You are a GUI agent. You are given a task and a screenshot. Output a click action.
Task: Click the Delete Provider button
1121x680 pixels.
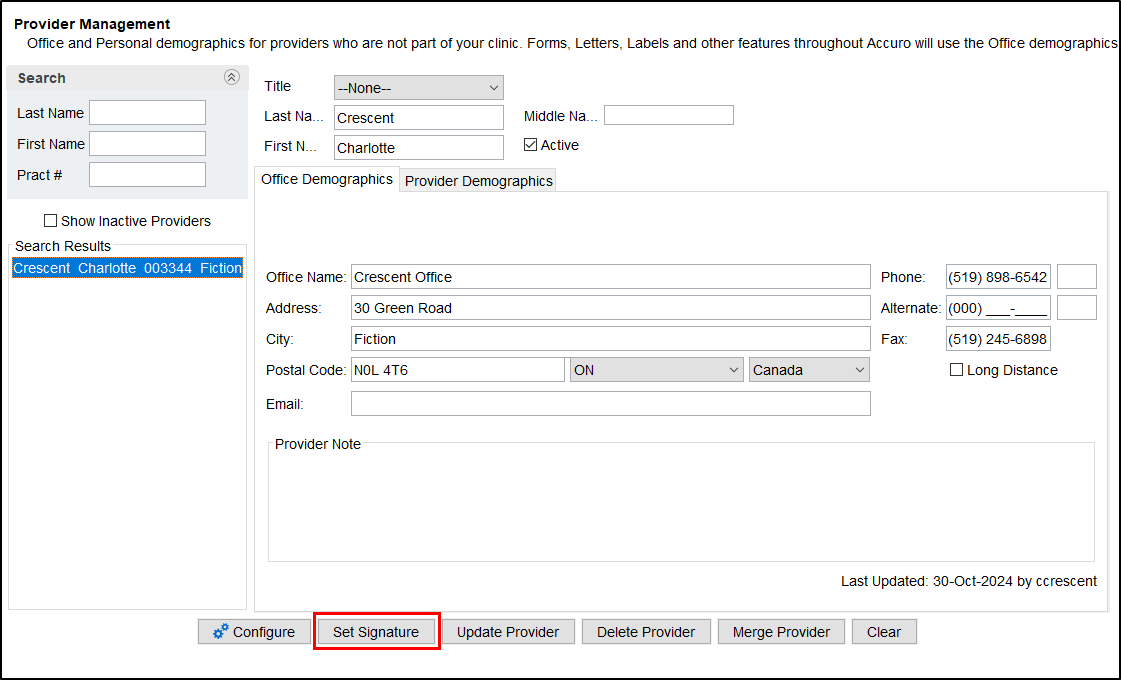point(645,631)
